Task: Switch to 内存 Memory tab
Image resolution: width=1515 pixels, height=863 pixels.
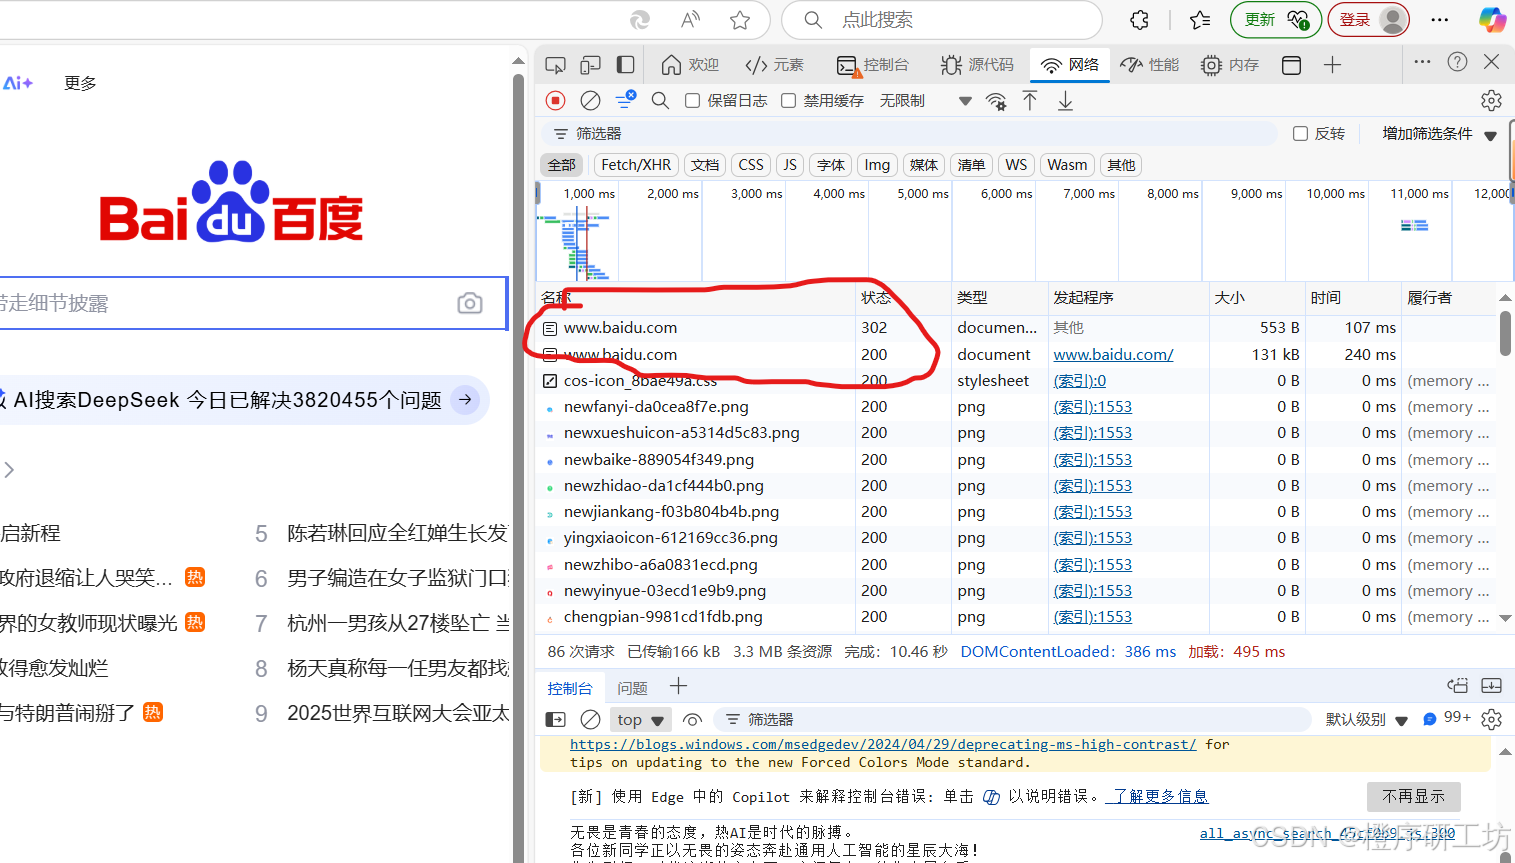Action: click(x=1230, y=65)
